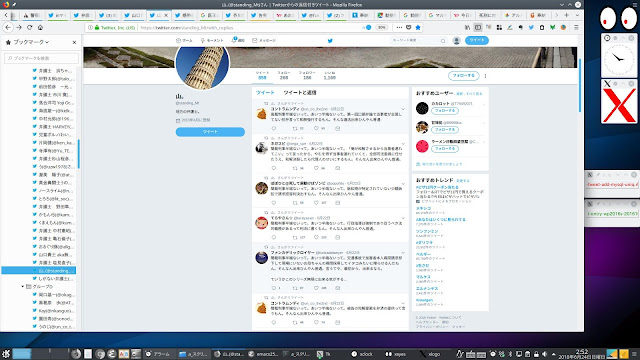640x360 pixels.
Task: Open Twitter モーメント navigation item
Action: tap(212, 40)
